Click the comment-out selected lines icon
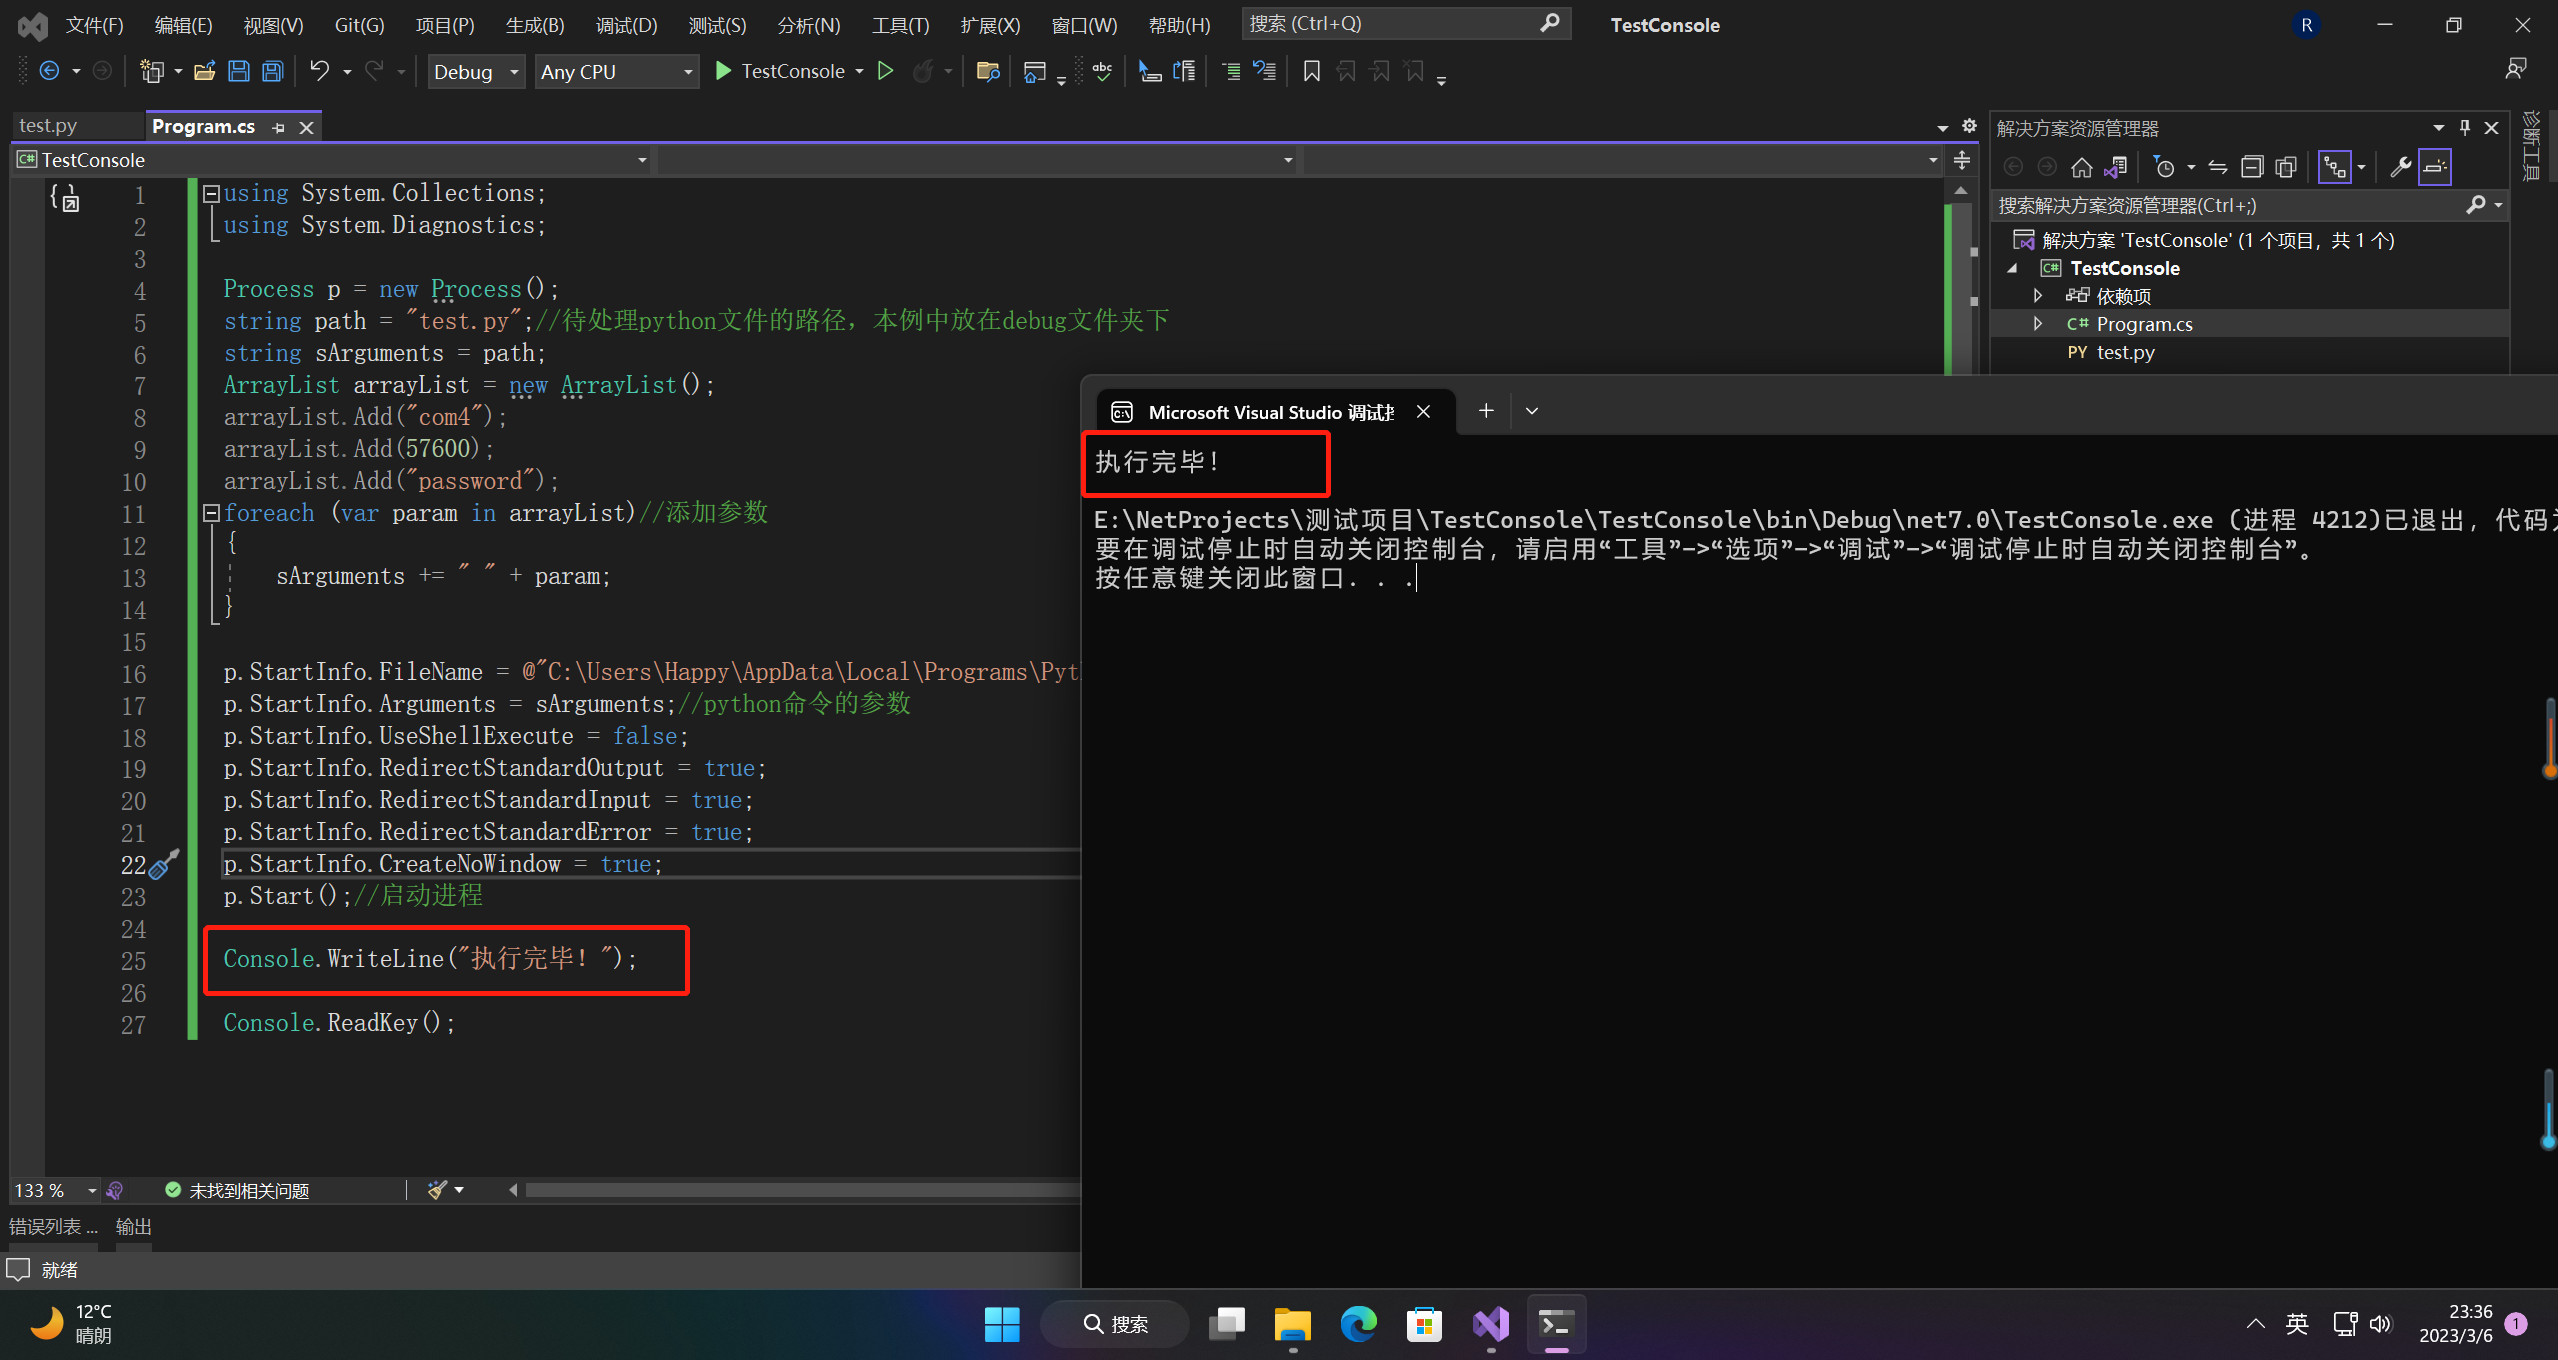The height and width of the screenshot is (1360, 2558). [1231, 71]
